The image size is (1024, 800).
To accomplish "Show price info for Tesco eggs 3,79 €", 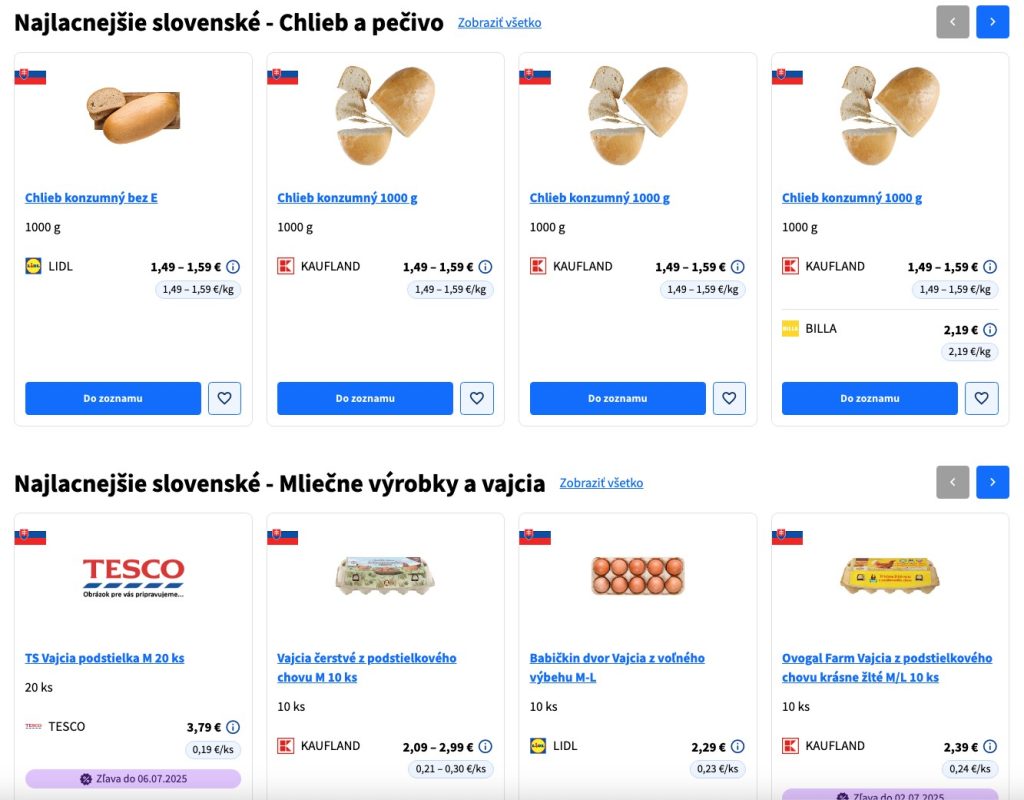I will pos(233,727).
